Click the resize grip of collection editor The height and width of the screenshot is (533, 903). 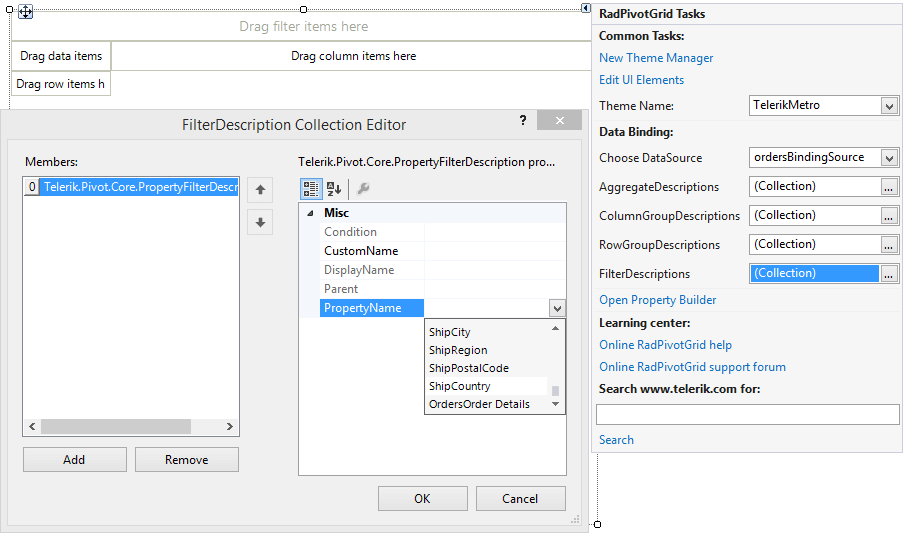(x=575, y=520)
